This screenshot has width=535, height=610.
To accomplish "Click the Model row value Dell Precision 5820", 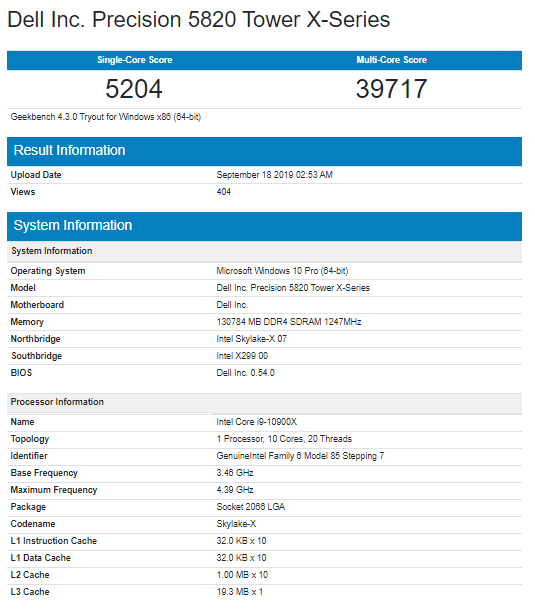I will (293, 288).
